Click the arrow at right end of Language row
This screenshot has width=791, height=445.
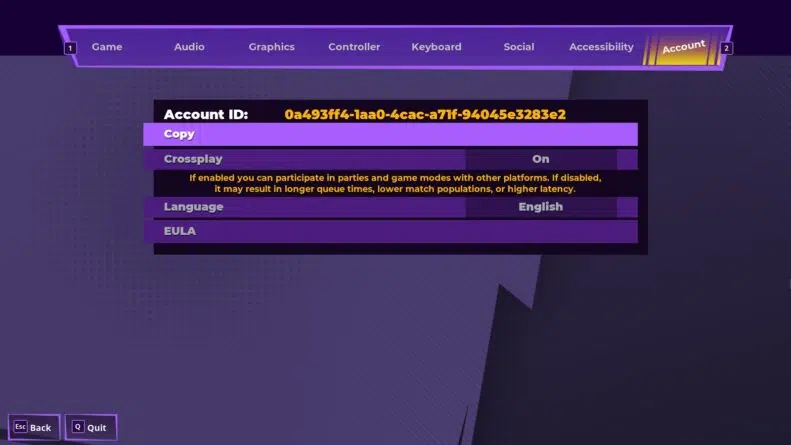[627, 207]
